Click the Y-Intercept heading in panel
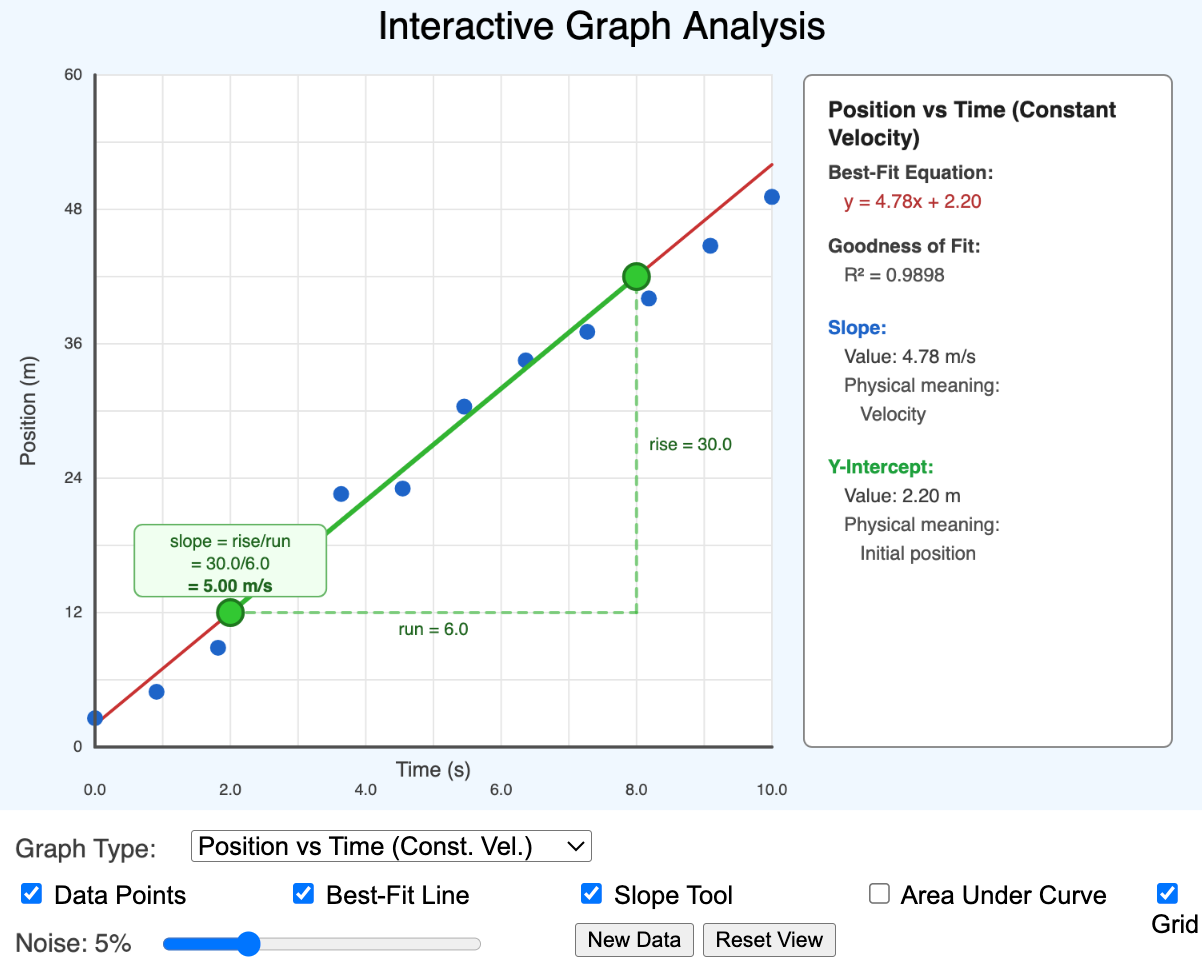1202x972 pixels. point(881,466)
